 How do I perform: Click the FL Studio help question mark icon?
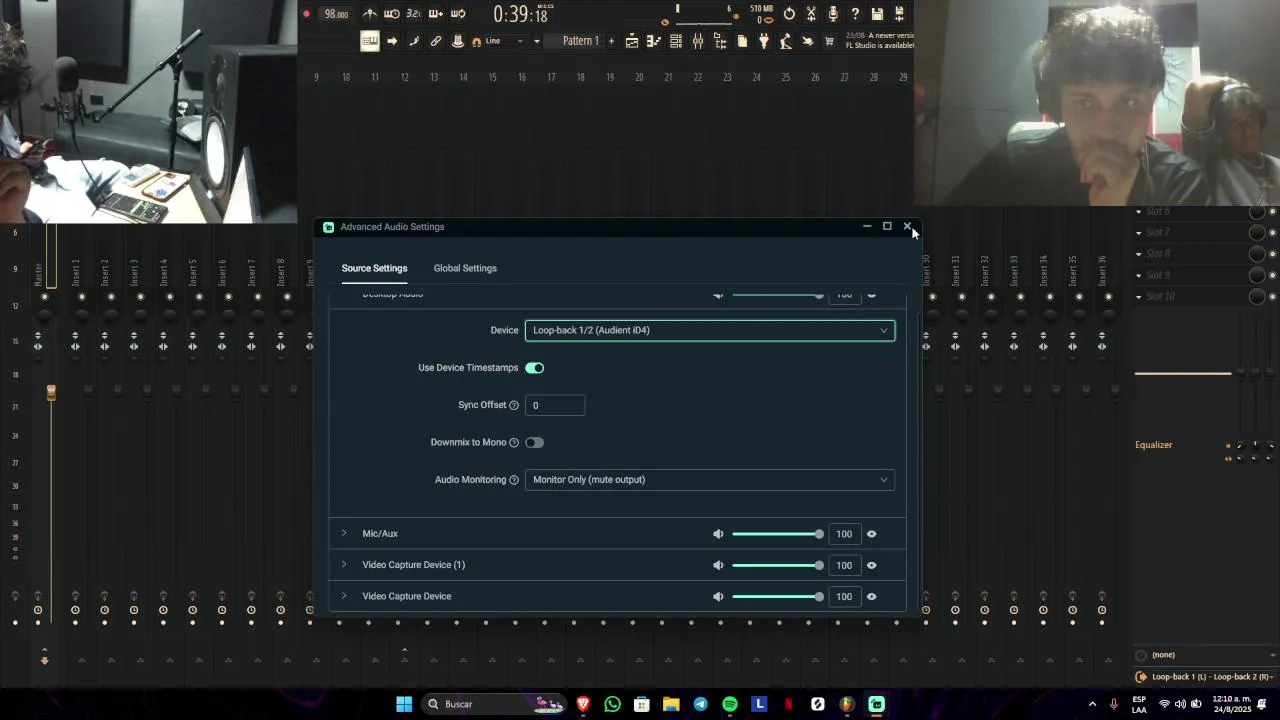click(855, 14)
